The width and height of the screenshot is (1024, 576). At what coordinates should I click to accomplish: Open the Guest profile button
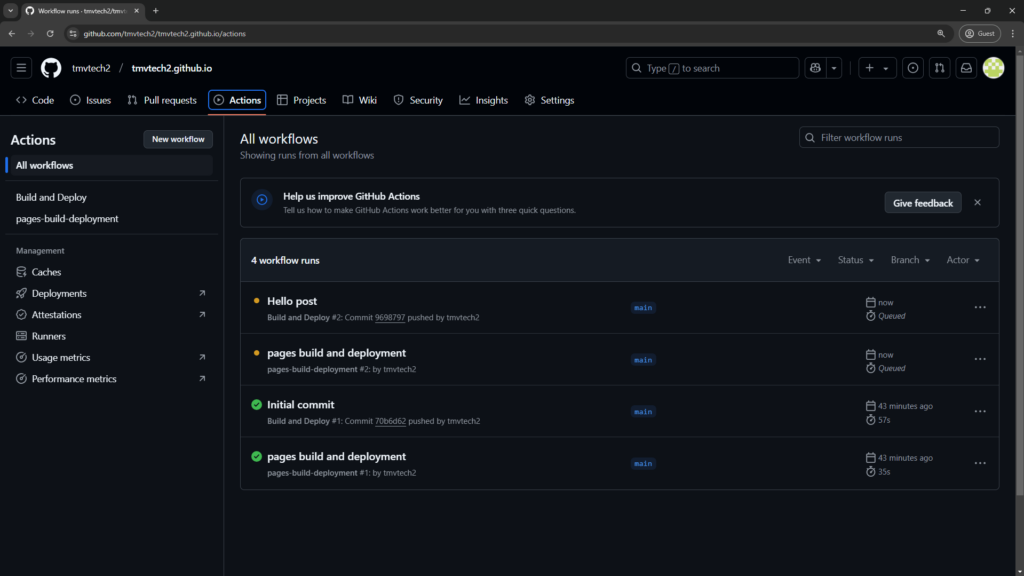pos(980,33)
